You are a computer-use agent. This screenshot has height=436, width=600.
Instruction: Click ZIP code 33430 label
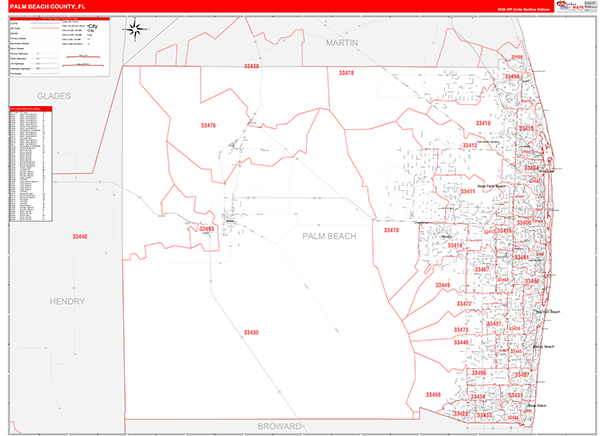251,332
